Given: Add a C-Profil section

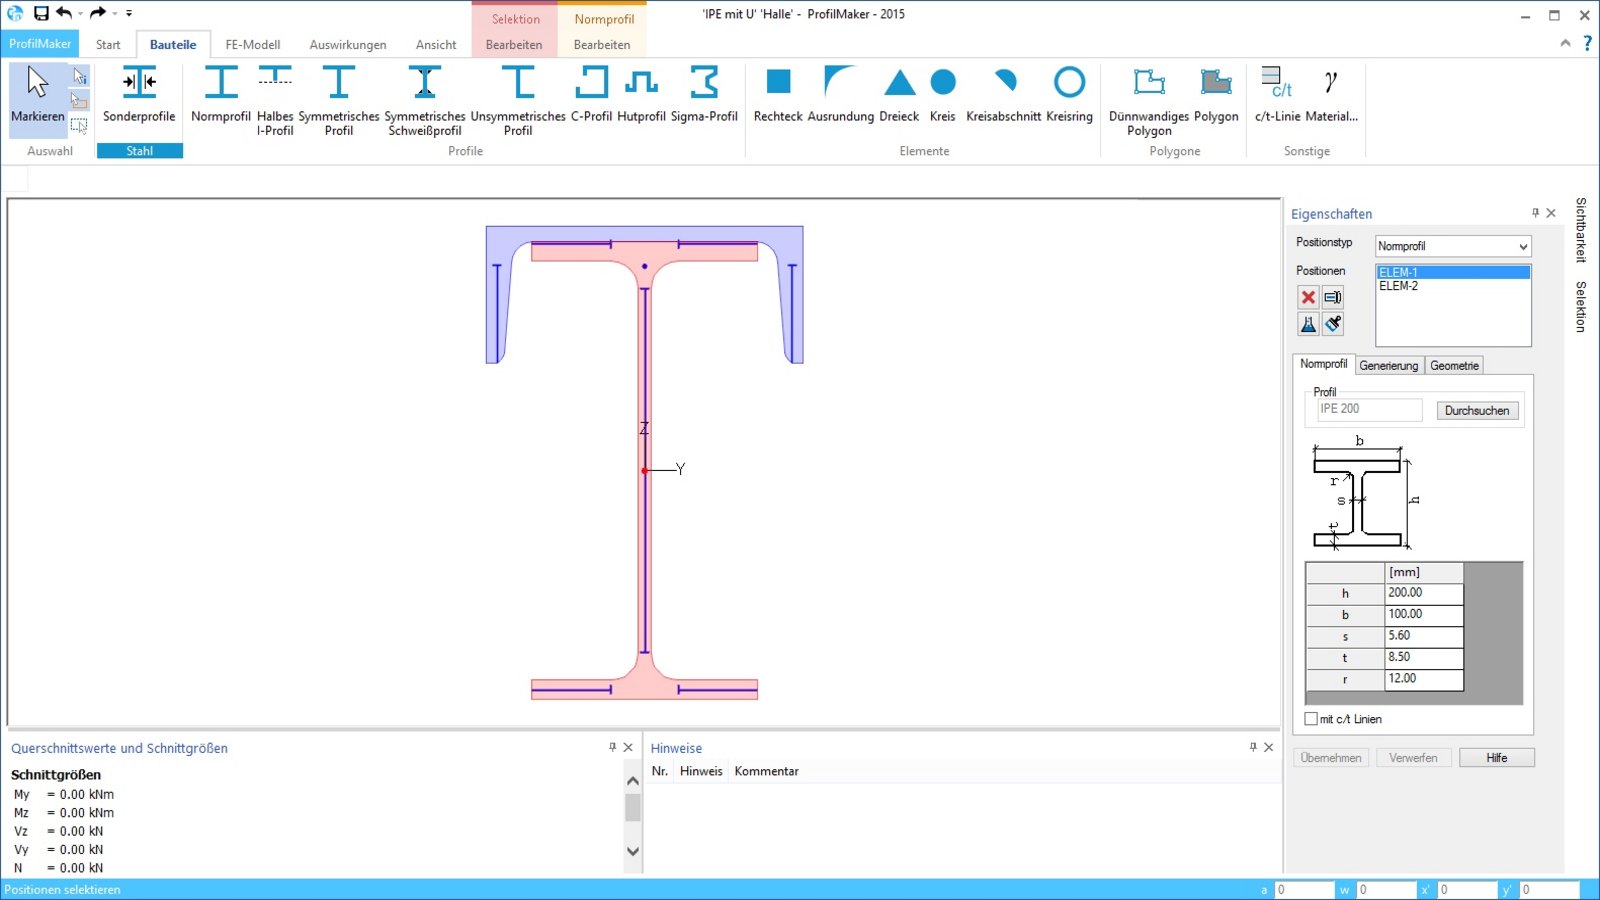Looking at the screenshot, I should coord(591,97).
